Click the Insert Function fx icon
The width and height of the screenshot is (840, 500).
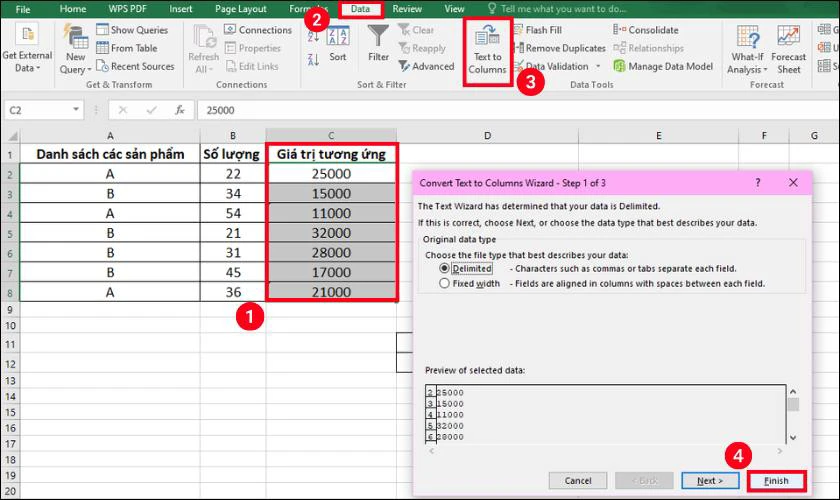click(x=180, y=110)
